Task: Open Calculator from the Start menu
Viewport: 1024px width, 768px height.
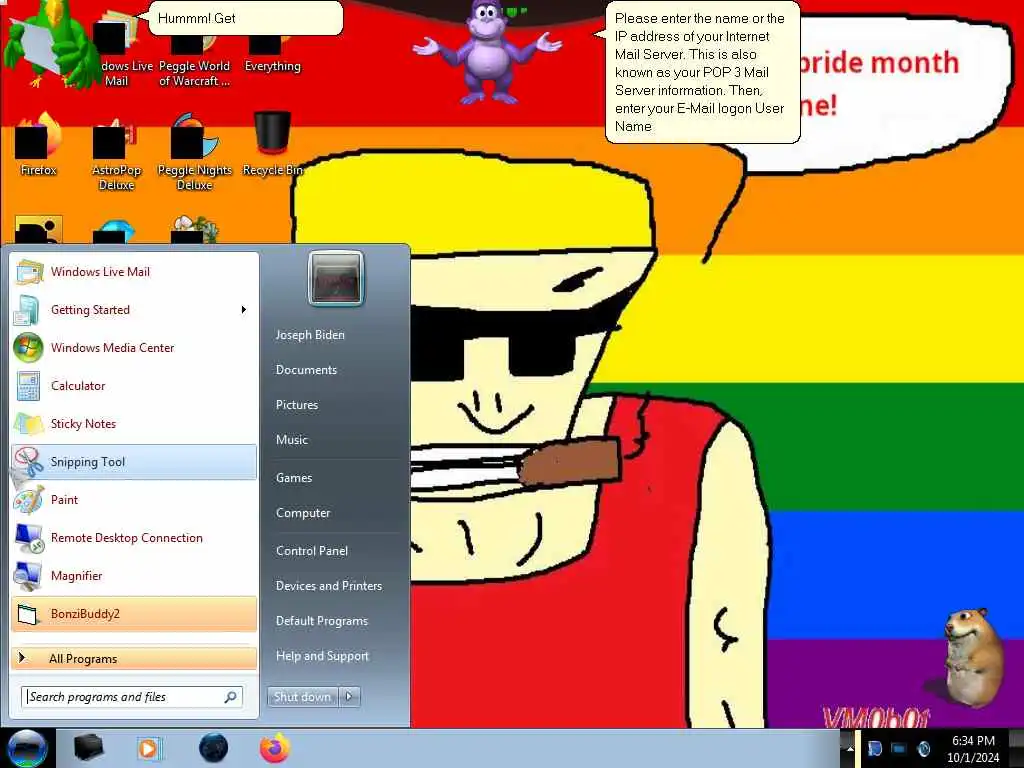Action: 134,385
